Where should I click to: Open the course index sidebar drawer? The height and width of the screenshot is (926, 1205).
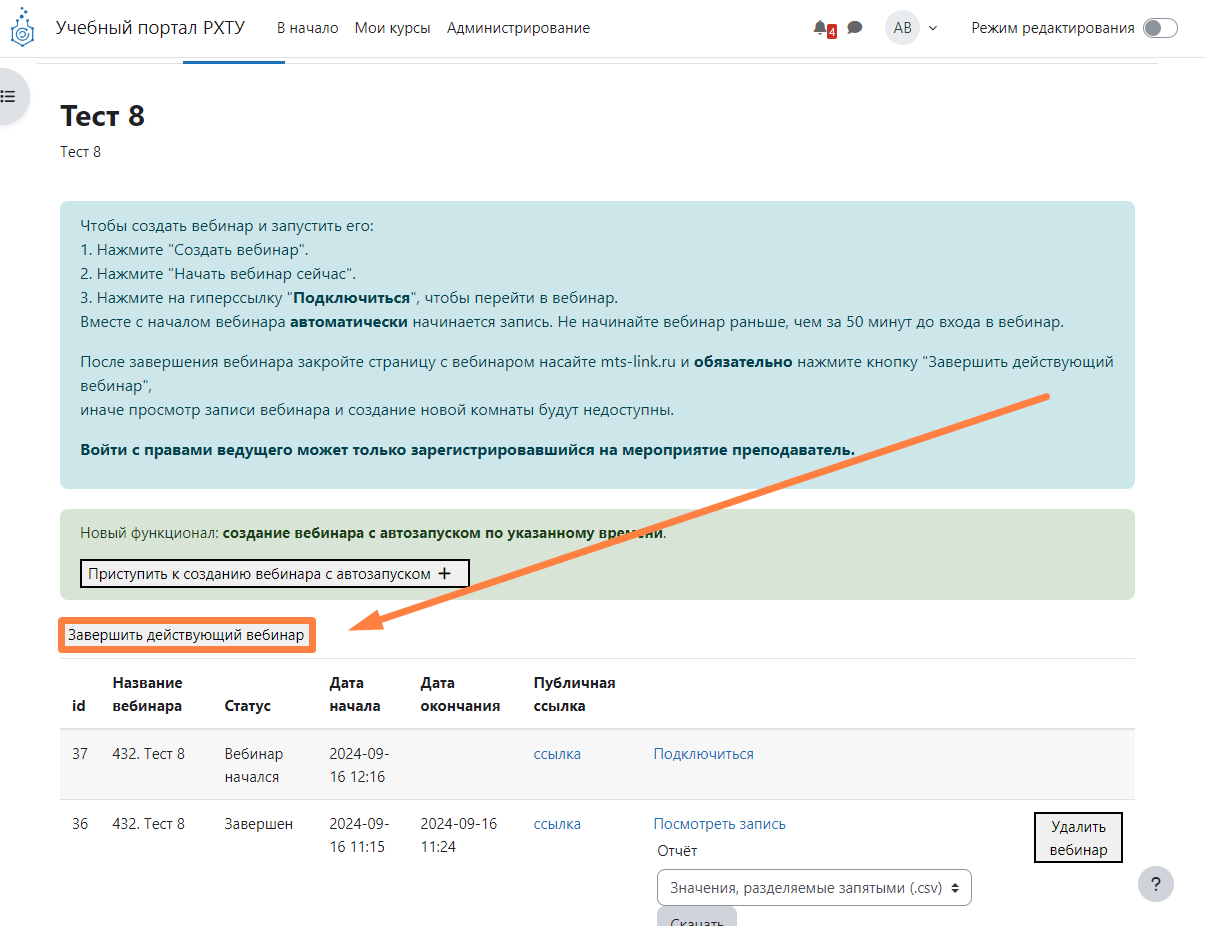point(10,97)
